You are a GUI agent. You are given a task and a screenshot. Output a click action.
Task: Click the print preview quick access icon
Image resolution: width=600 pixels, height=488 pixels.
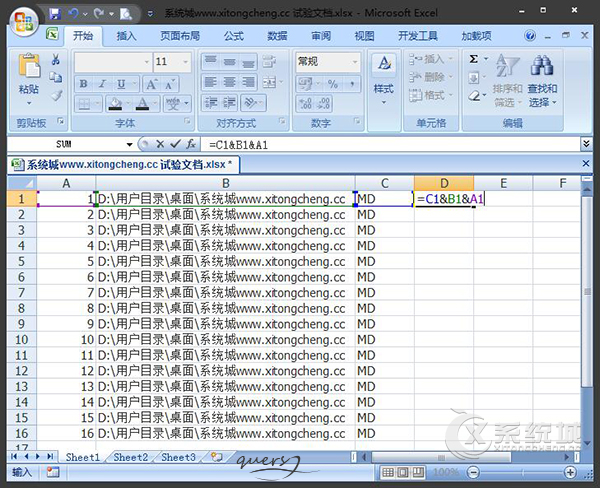(126, 15)
